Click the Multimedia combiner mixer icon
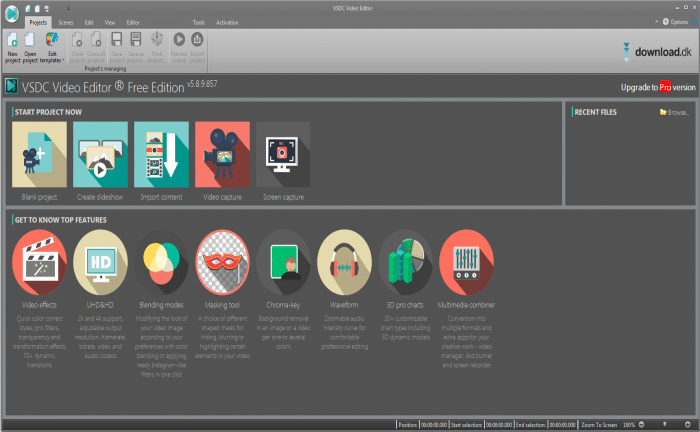 pyautogui.click(x=466, y=262)
